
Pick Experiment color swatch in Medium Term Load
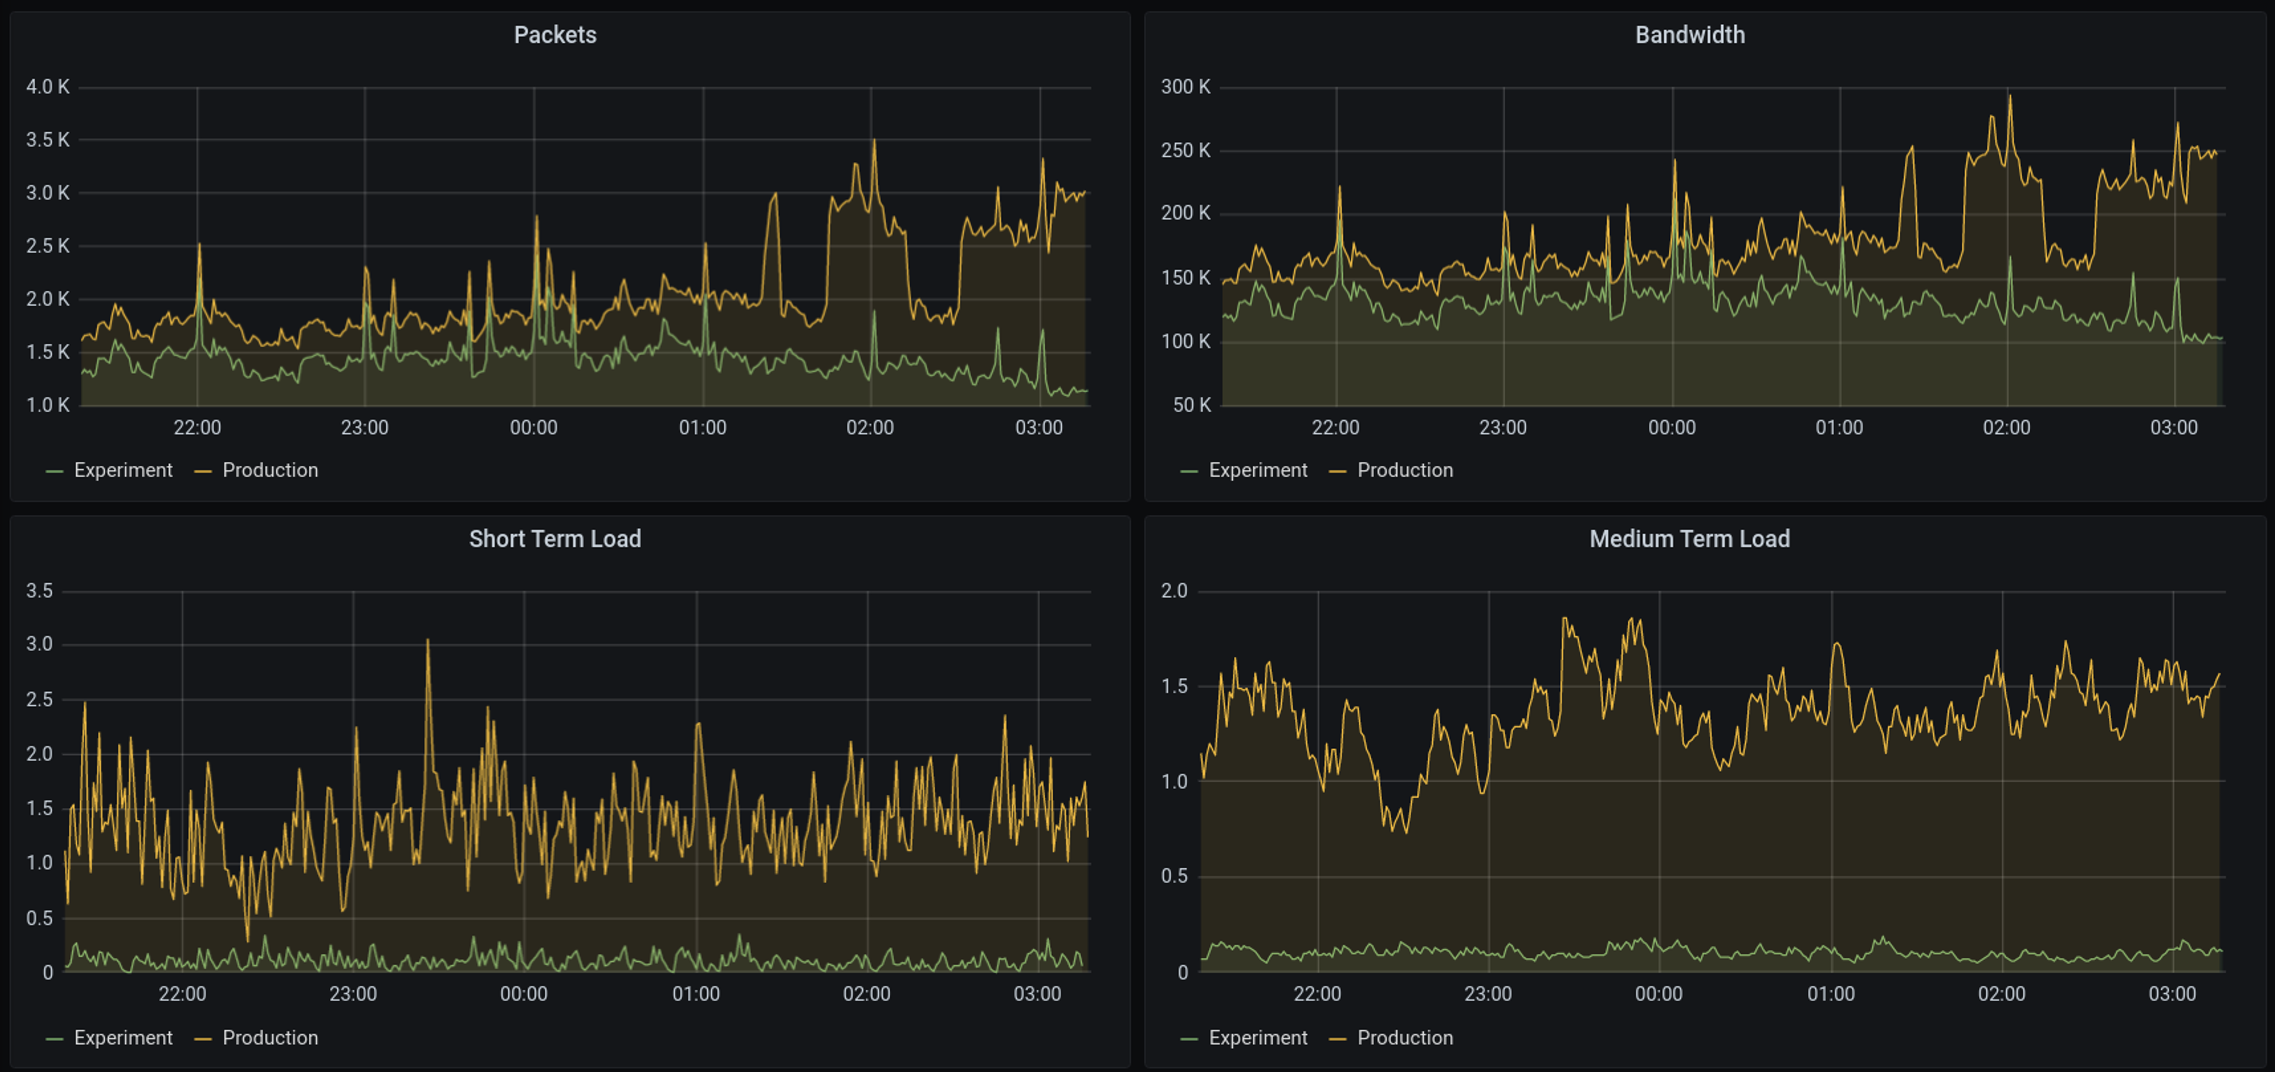point(1189,1039)
